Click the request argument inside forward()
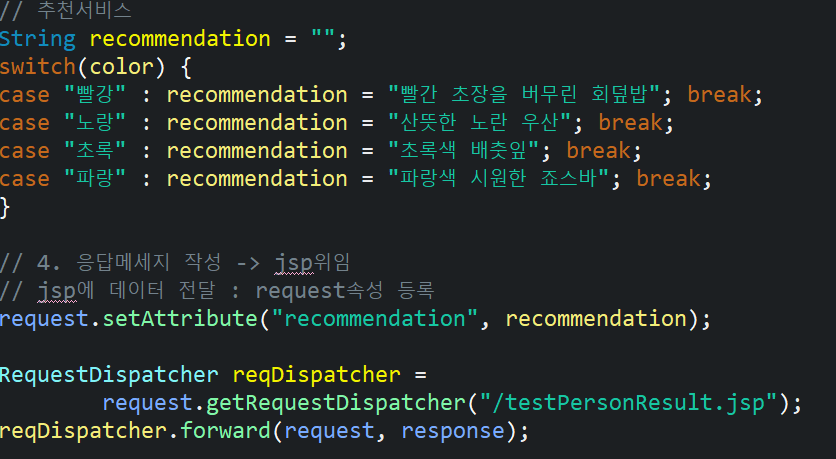 [329, 431]
